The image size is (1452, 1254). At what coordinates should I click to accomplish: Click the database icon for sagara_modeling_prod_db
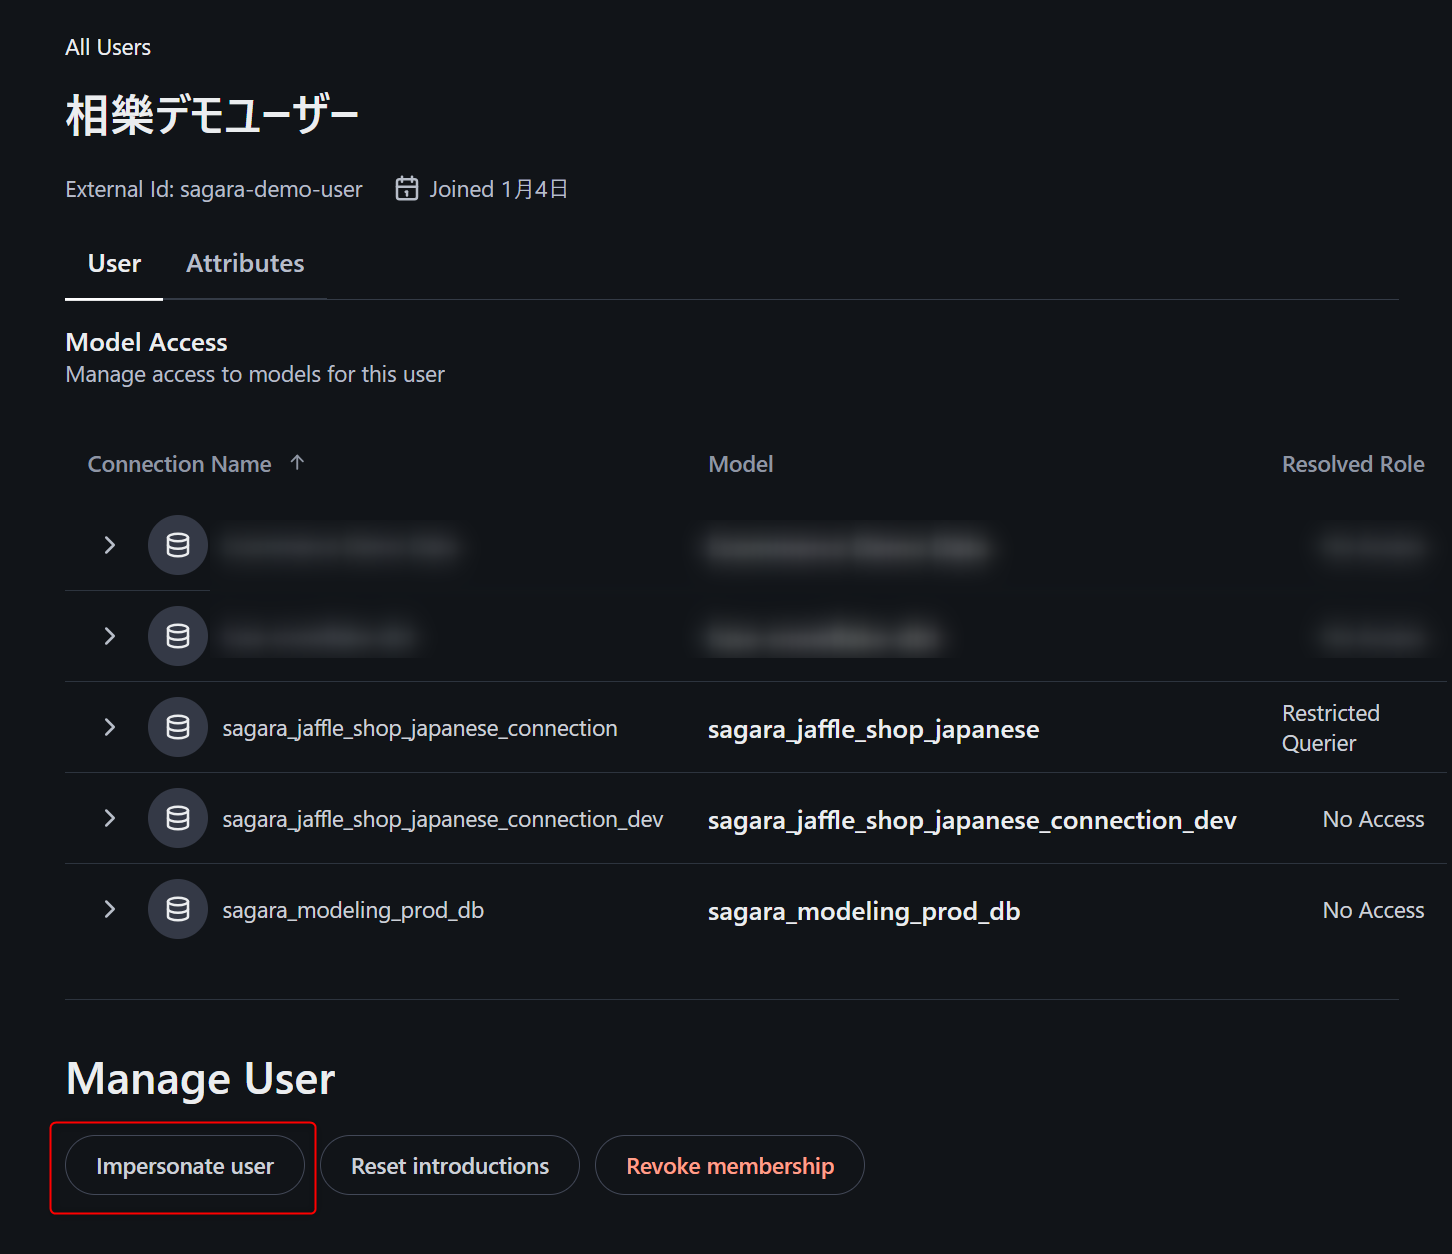coord(178,909)
